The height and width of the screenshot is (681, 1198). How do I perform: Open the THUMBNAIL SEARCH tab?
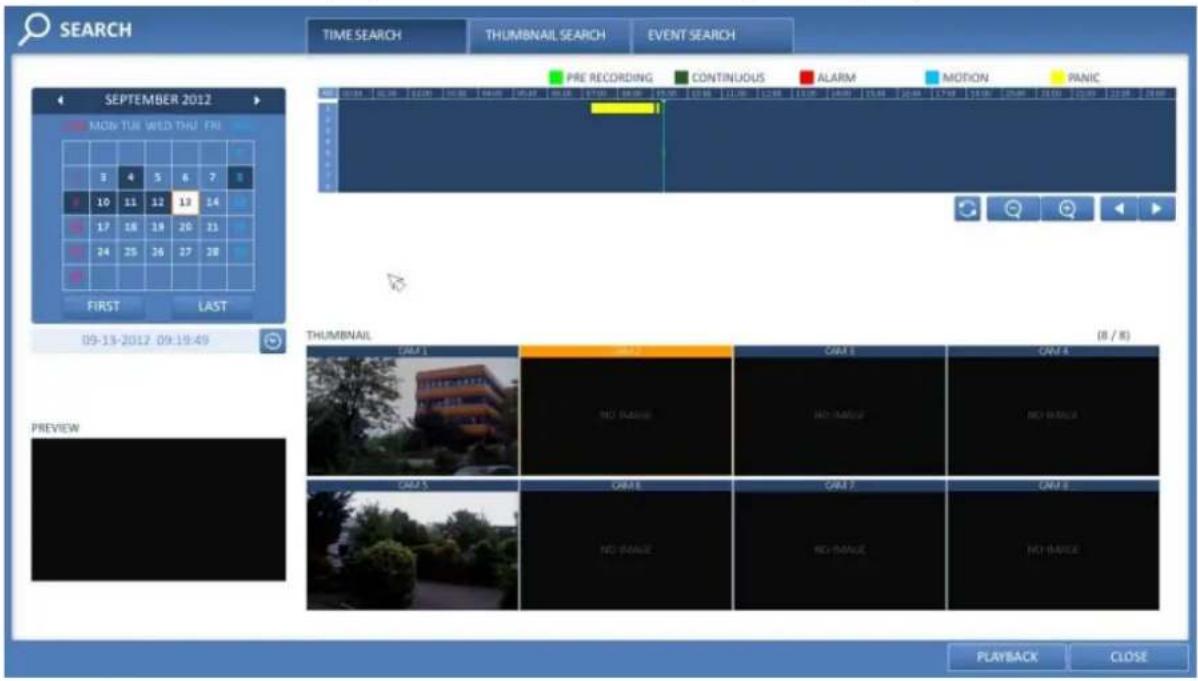549,35
